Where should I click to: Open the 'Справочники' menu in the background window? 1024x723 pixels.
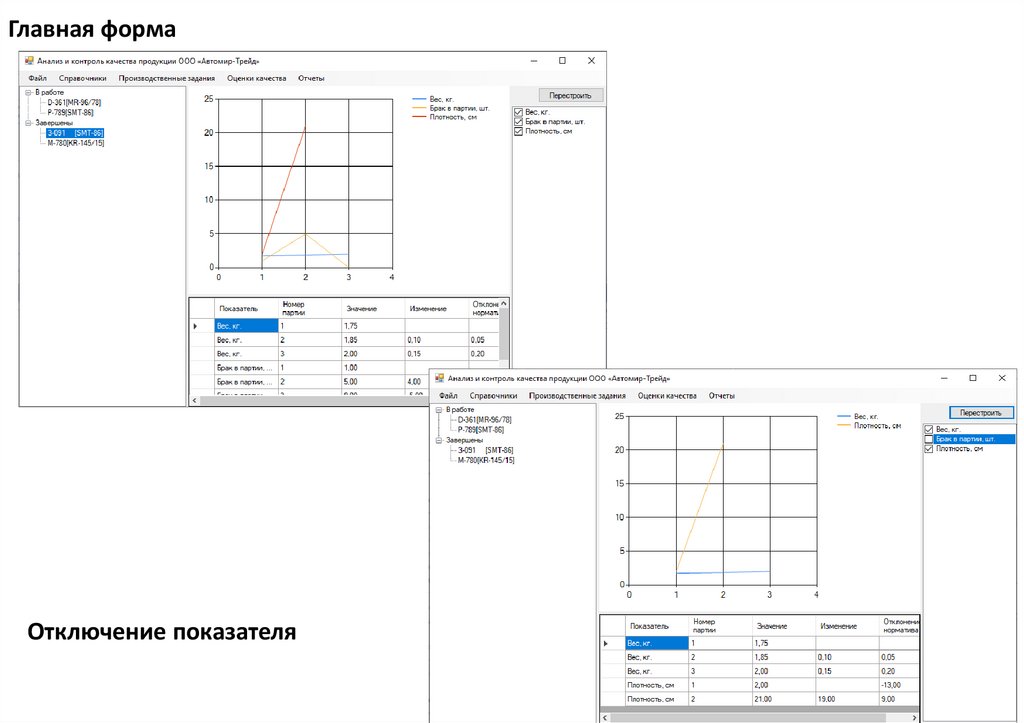tap(82, 78)
